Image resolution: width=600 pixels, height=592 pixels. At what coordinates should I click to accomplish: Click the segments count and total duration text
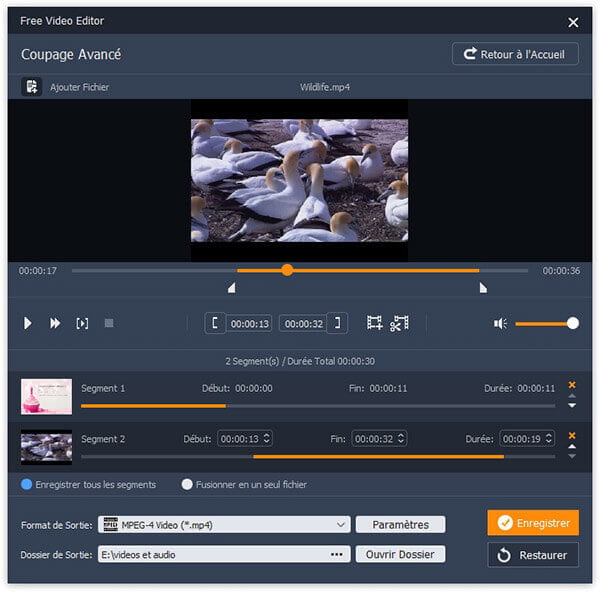[x=300, y=361]
